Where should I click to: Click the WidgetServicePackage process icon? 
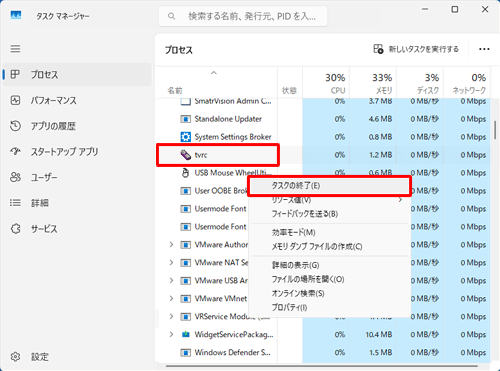(185, 334)
